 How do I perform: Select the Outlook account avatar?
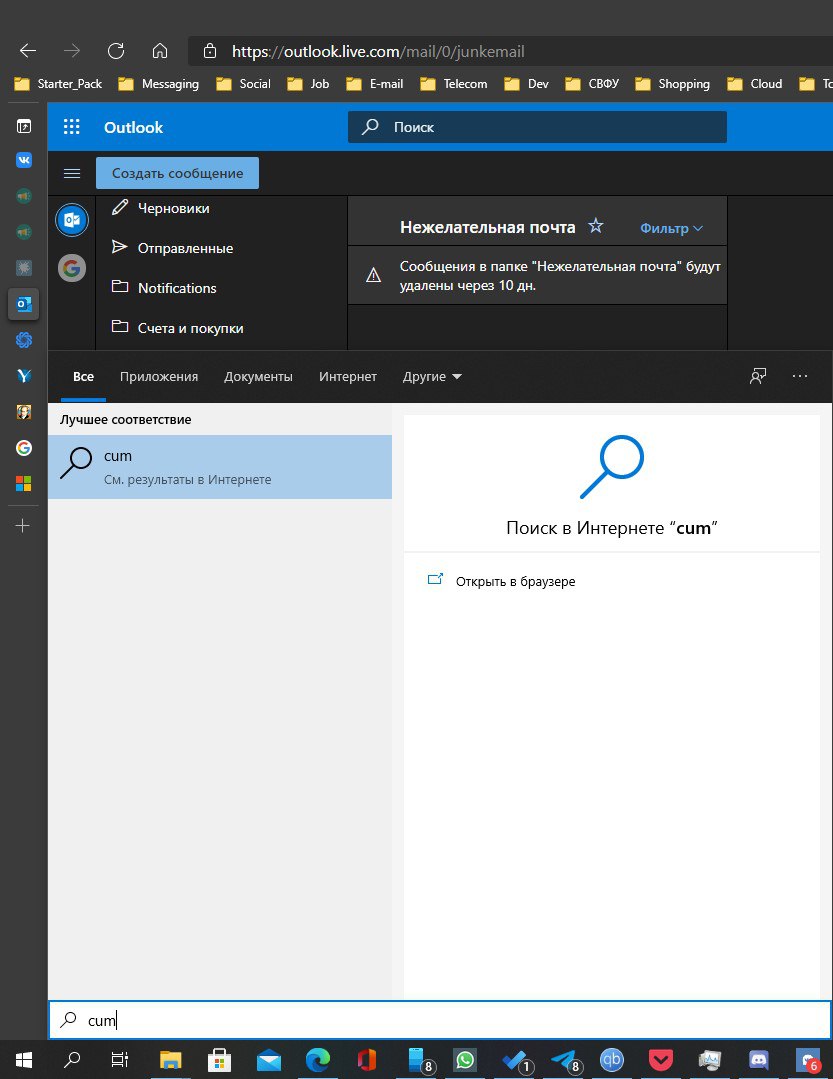coord(72,220)
